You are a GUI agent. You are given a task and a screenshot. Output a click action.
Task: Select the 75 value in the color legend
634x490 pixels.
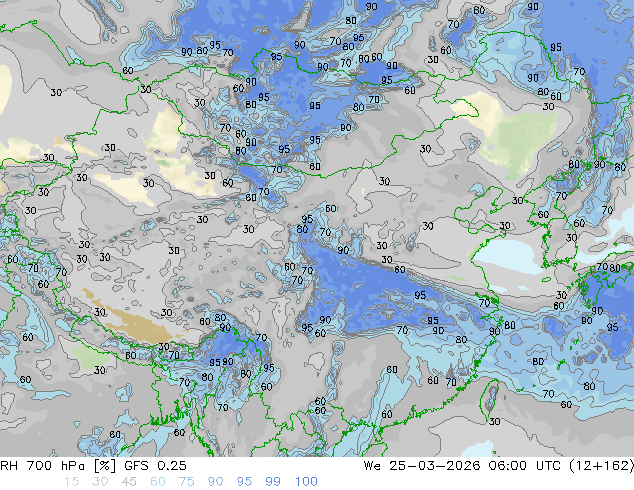[x=186, y=482]
